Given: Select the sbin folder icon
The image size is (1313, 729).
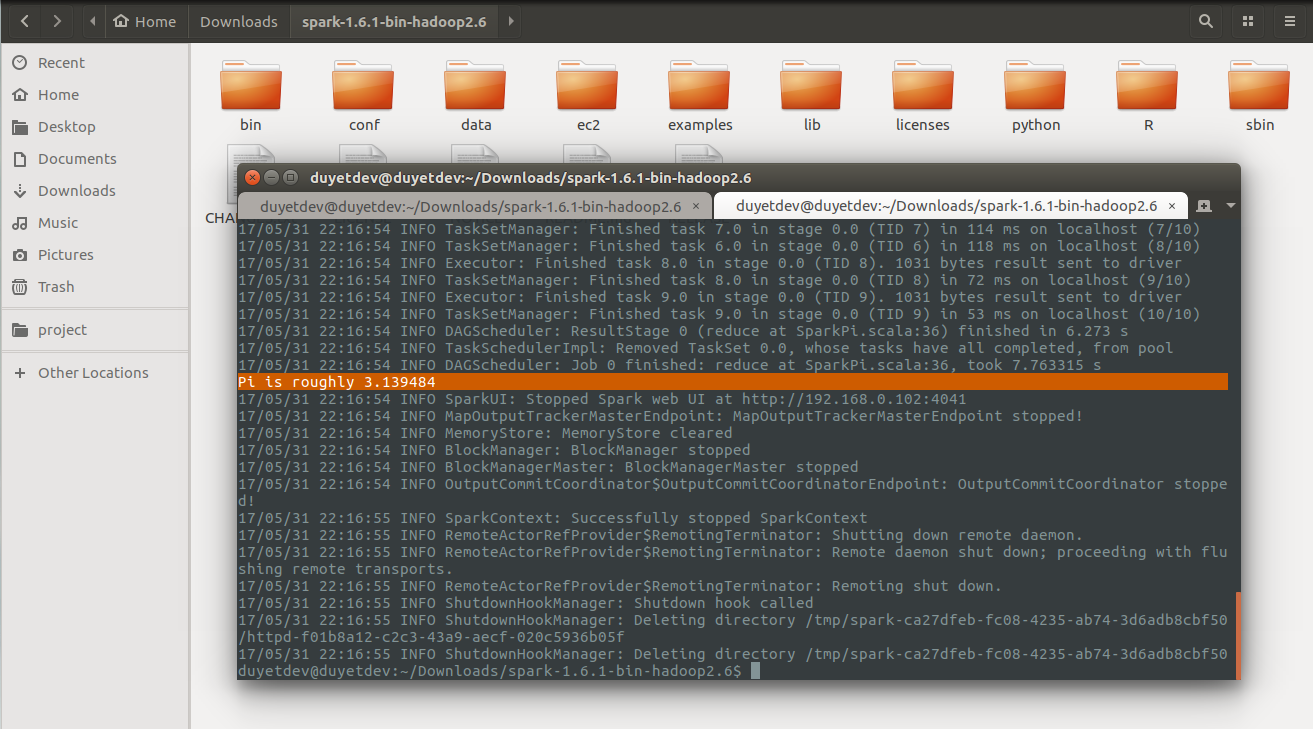Looking at the screenshot, I should click(1260, 84).
